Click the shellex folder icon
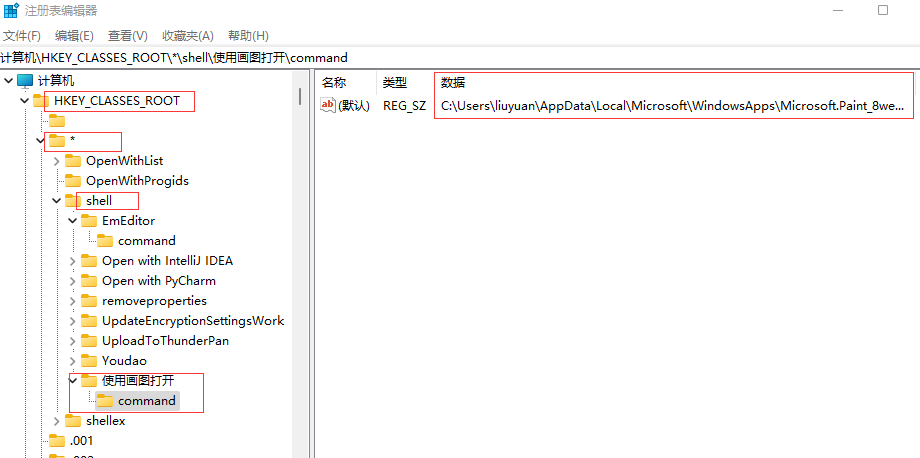Viewport: 920px width, 458px height. [73, 420]
